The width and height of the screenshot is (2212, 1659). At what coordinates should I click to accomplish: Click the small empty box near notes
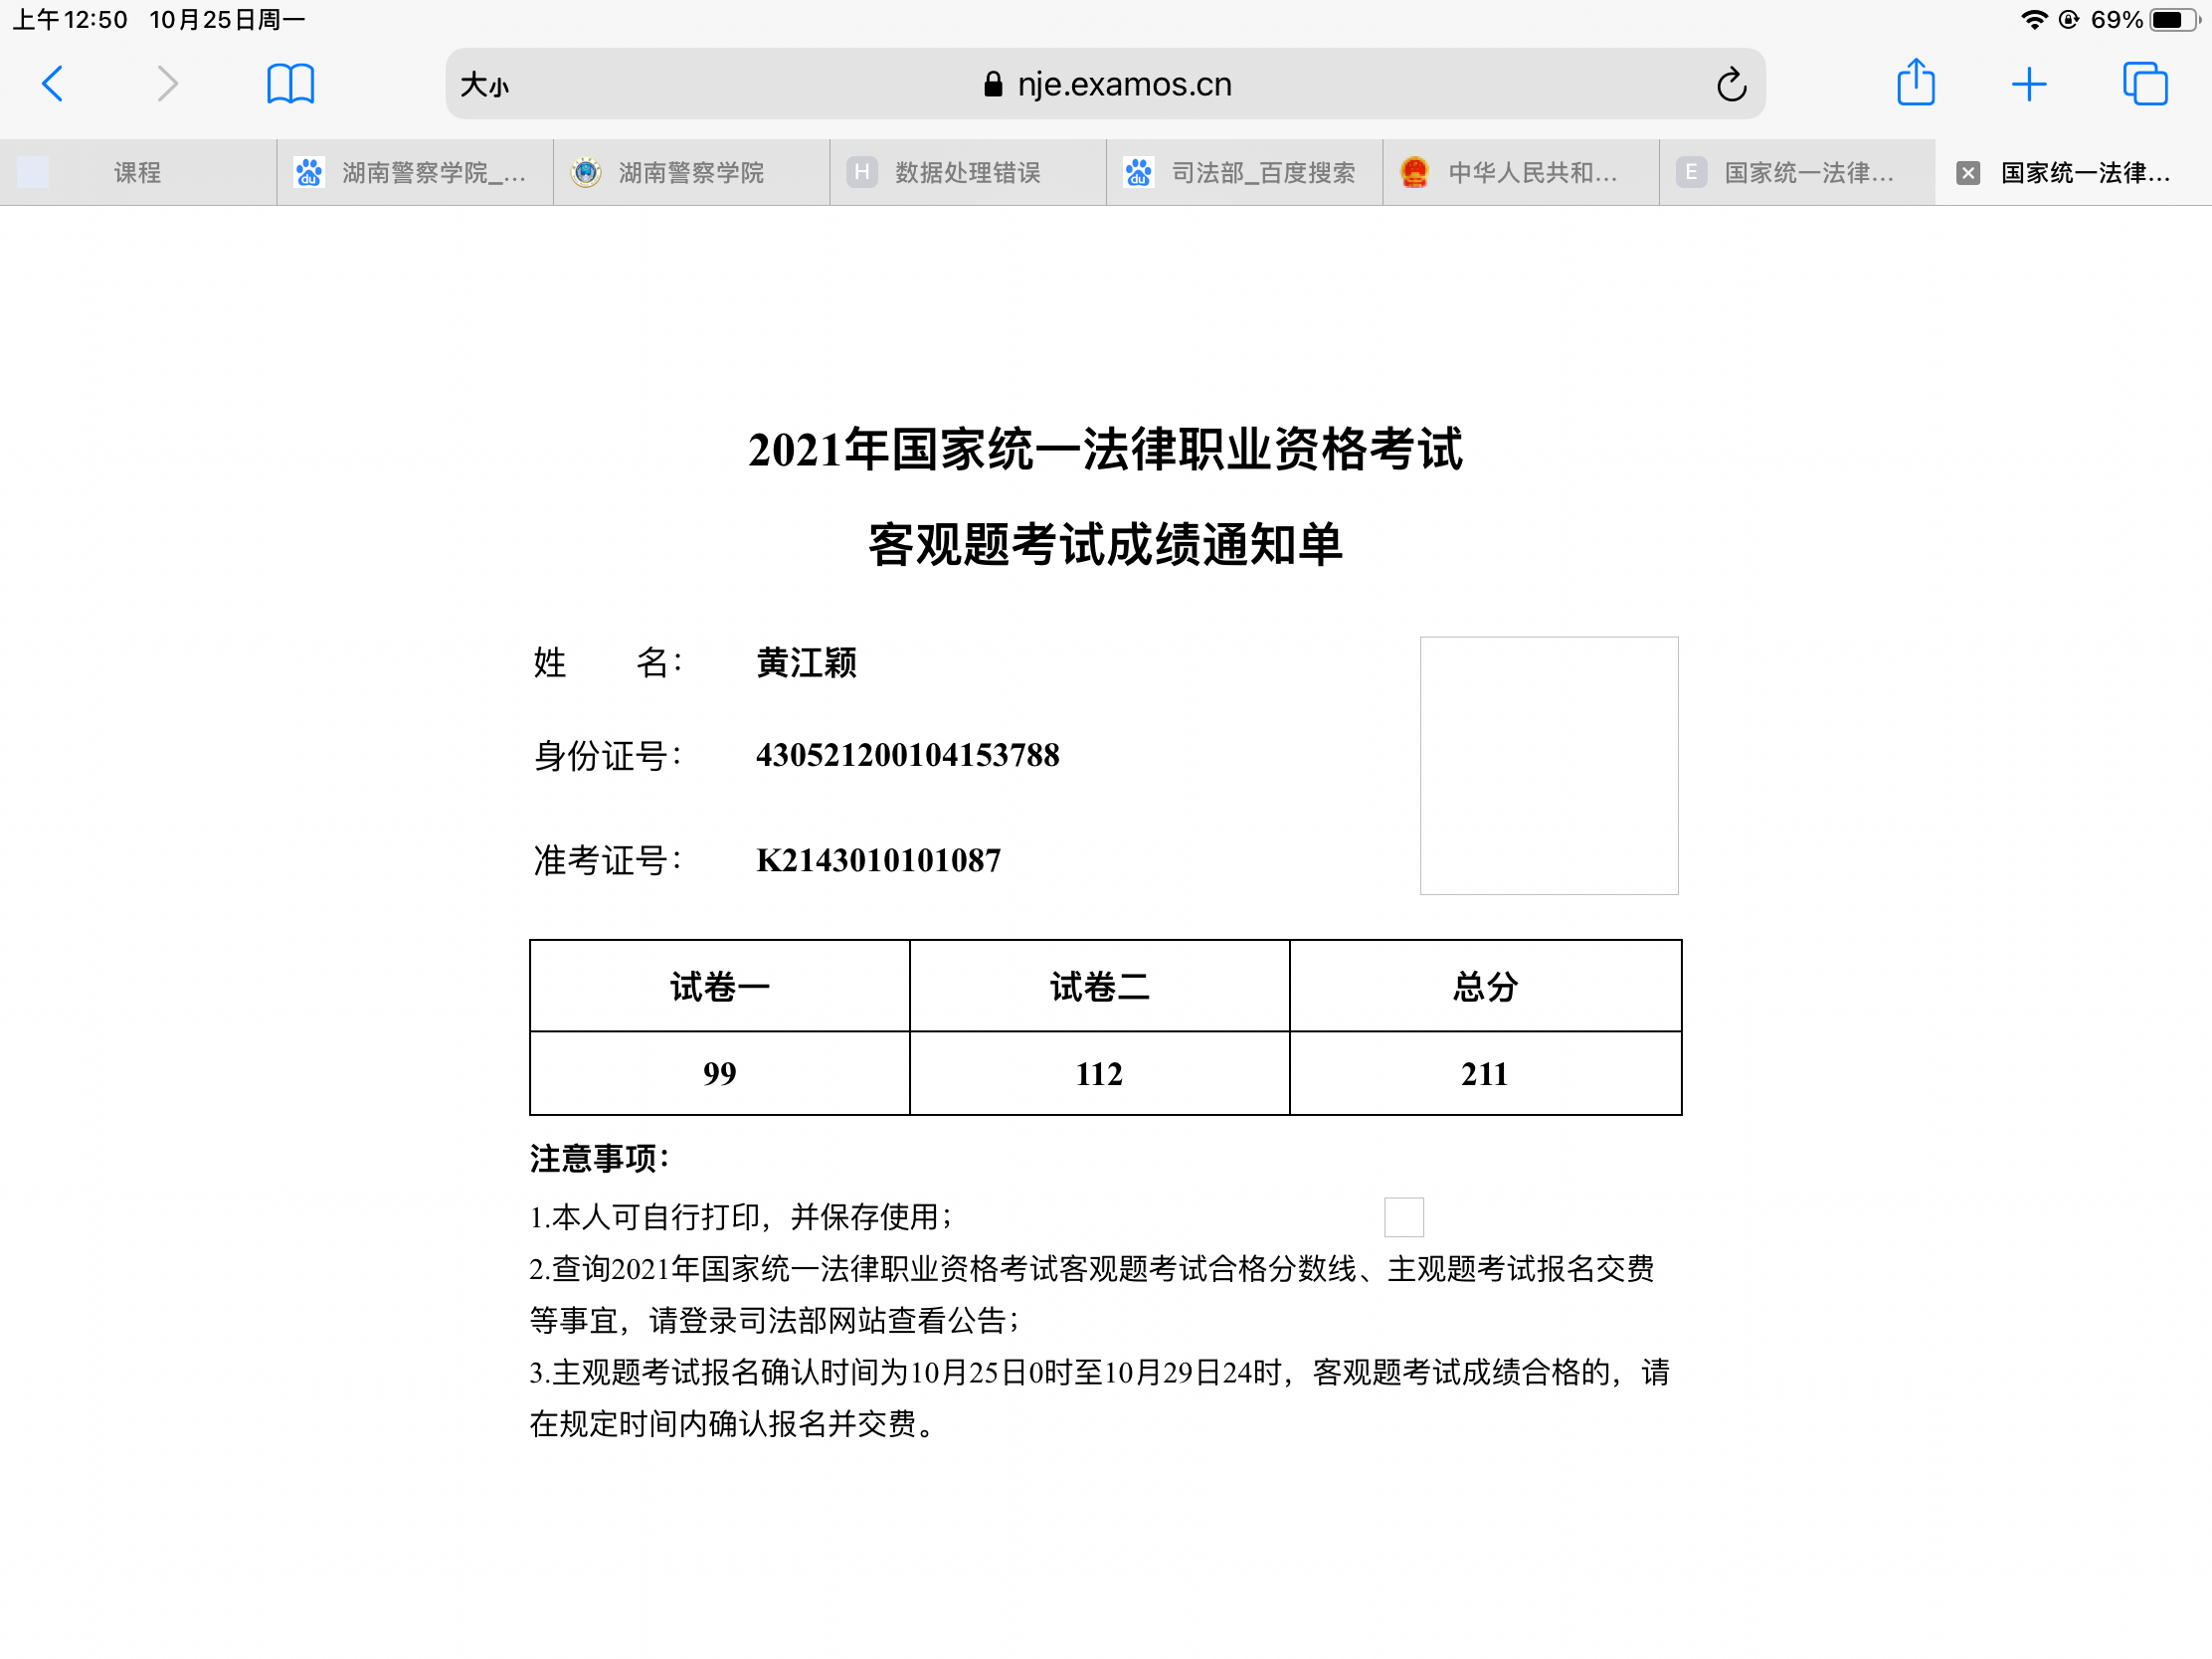click(x=1404, y=1217)
